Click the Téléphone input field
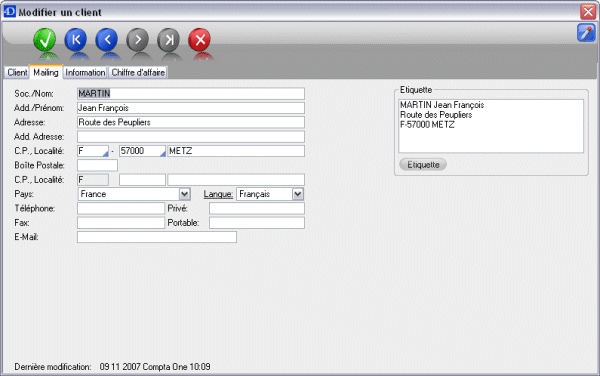This screenshot has width=600, height=376. (121, 208)
